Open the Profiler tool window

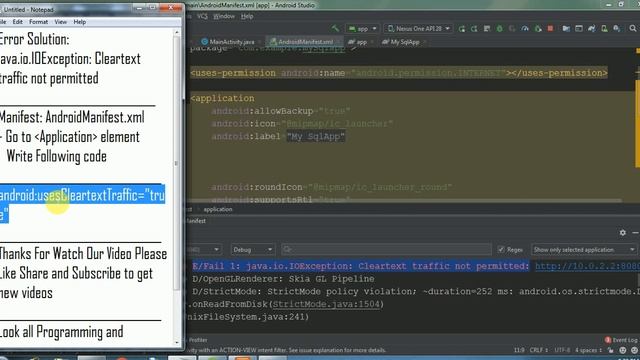(198, 340)
